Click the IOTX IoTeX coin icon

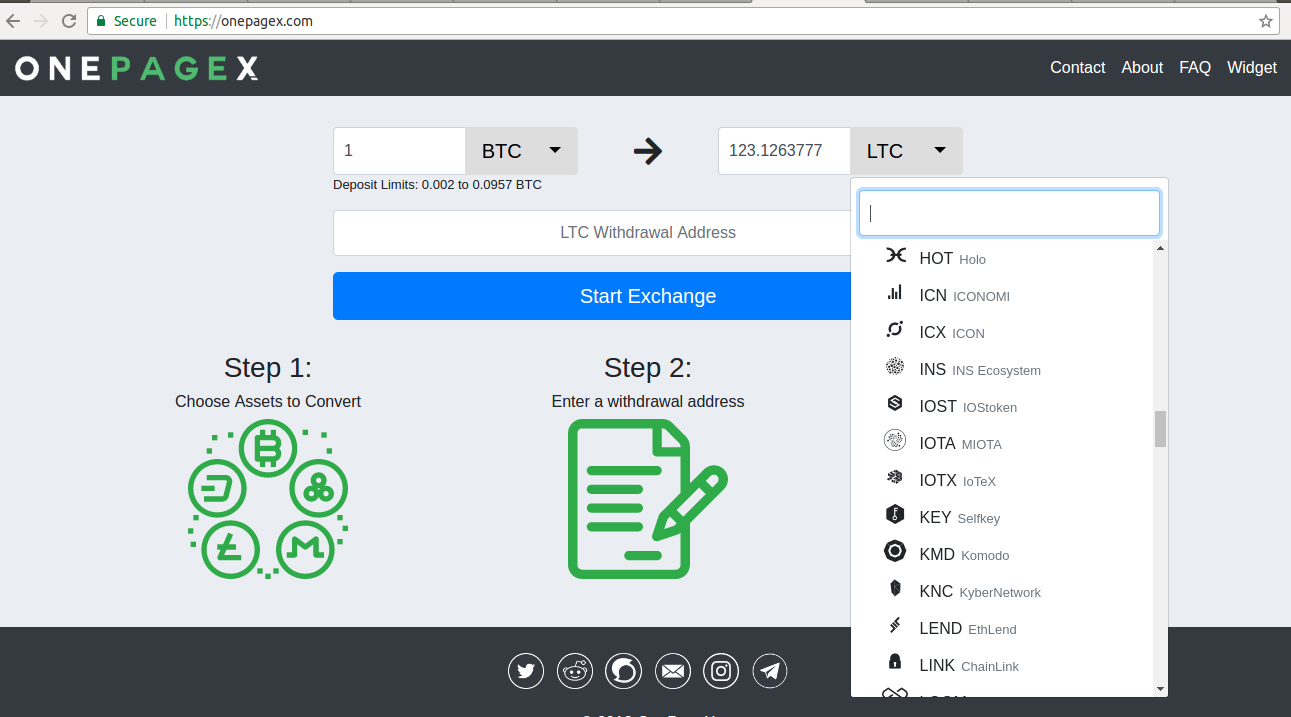point(895,478)
